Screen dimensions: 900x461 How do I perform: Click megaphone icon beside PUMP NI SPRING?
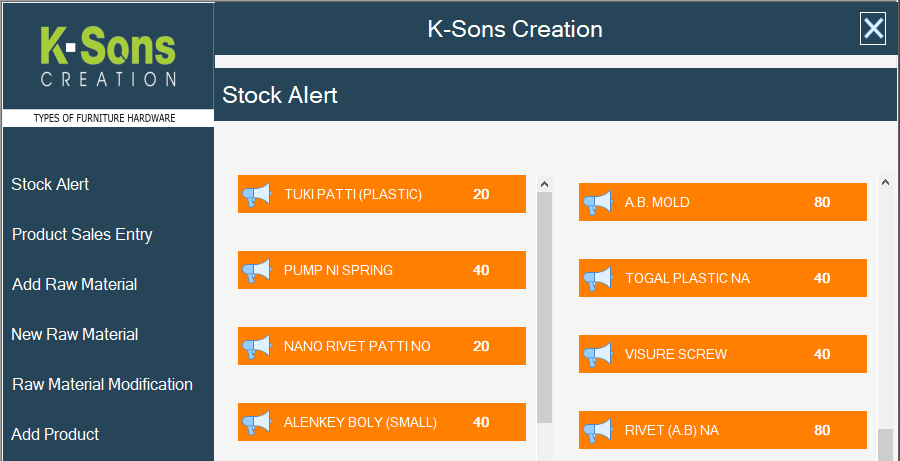pyautogui.click(x=256, y=270)
